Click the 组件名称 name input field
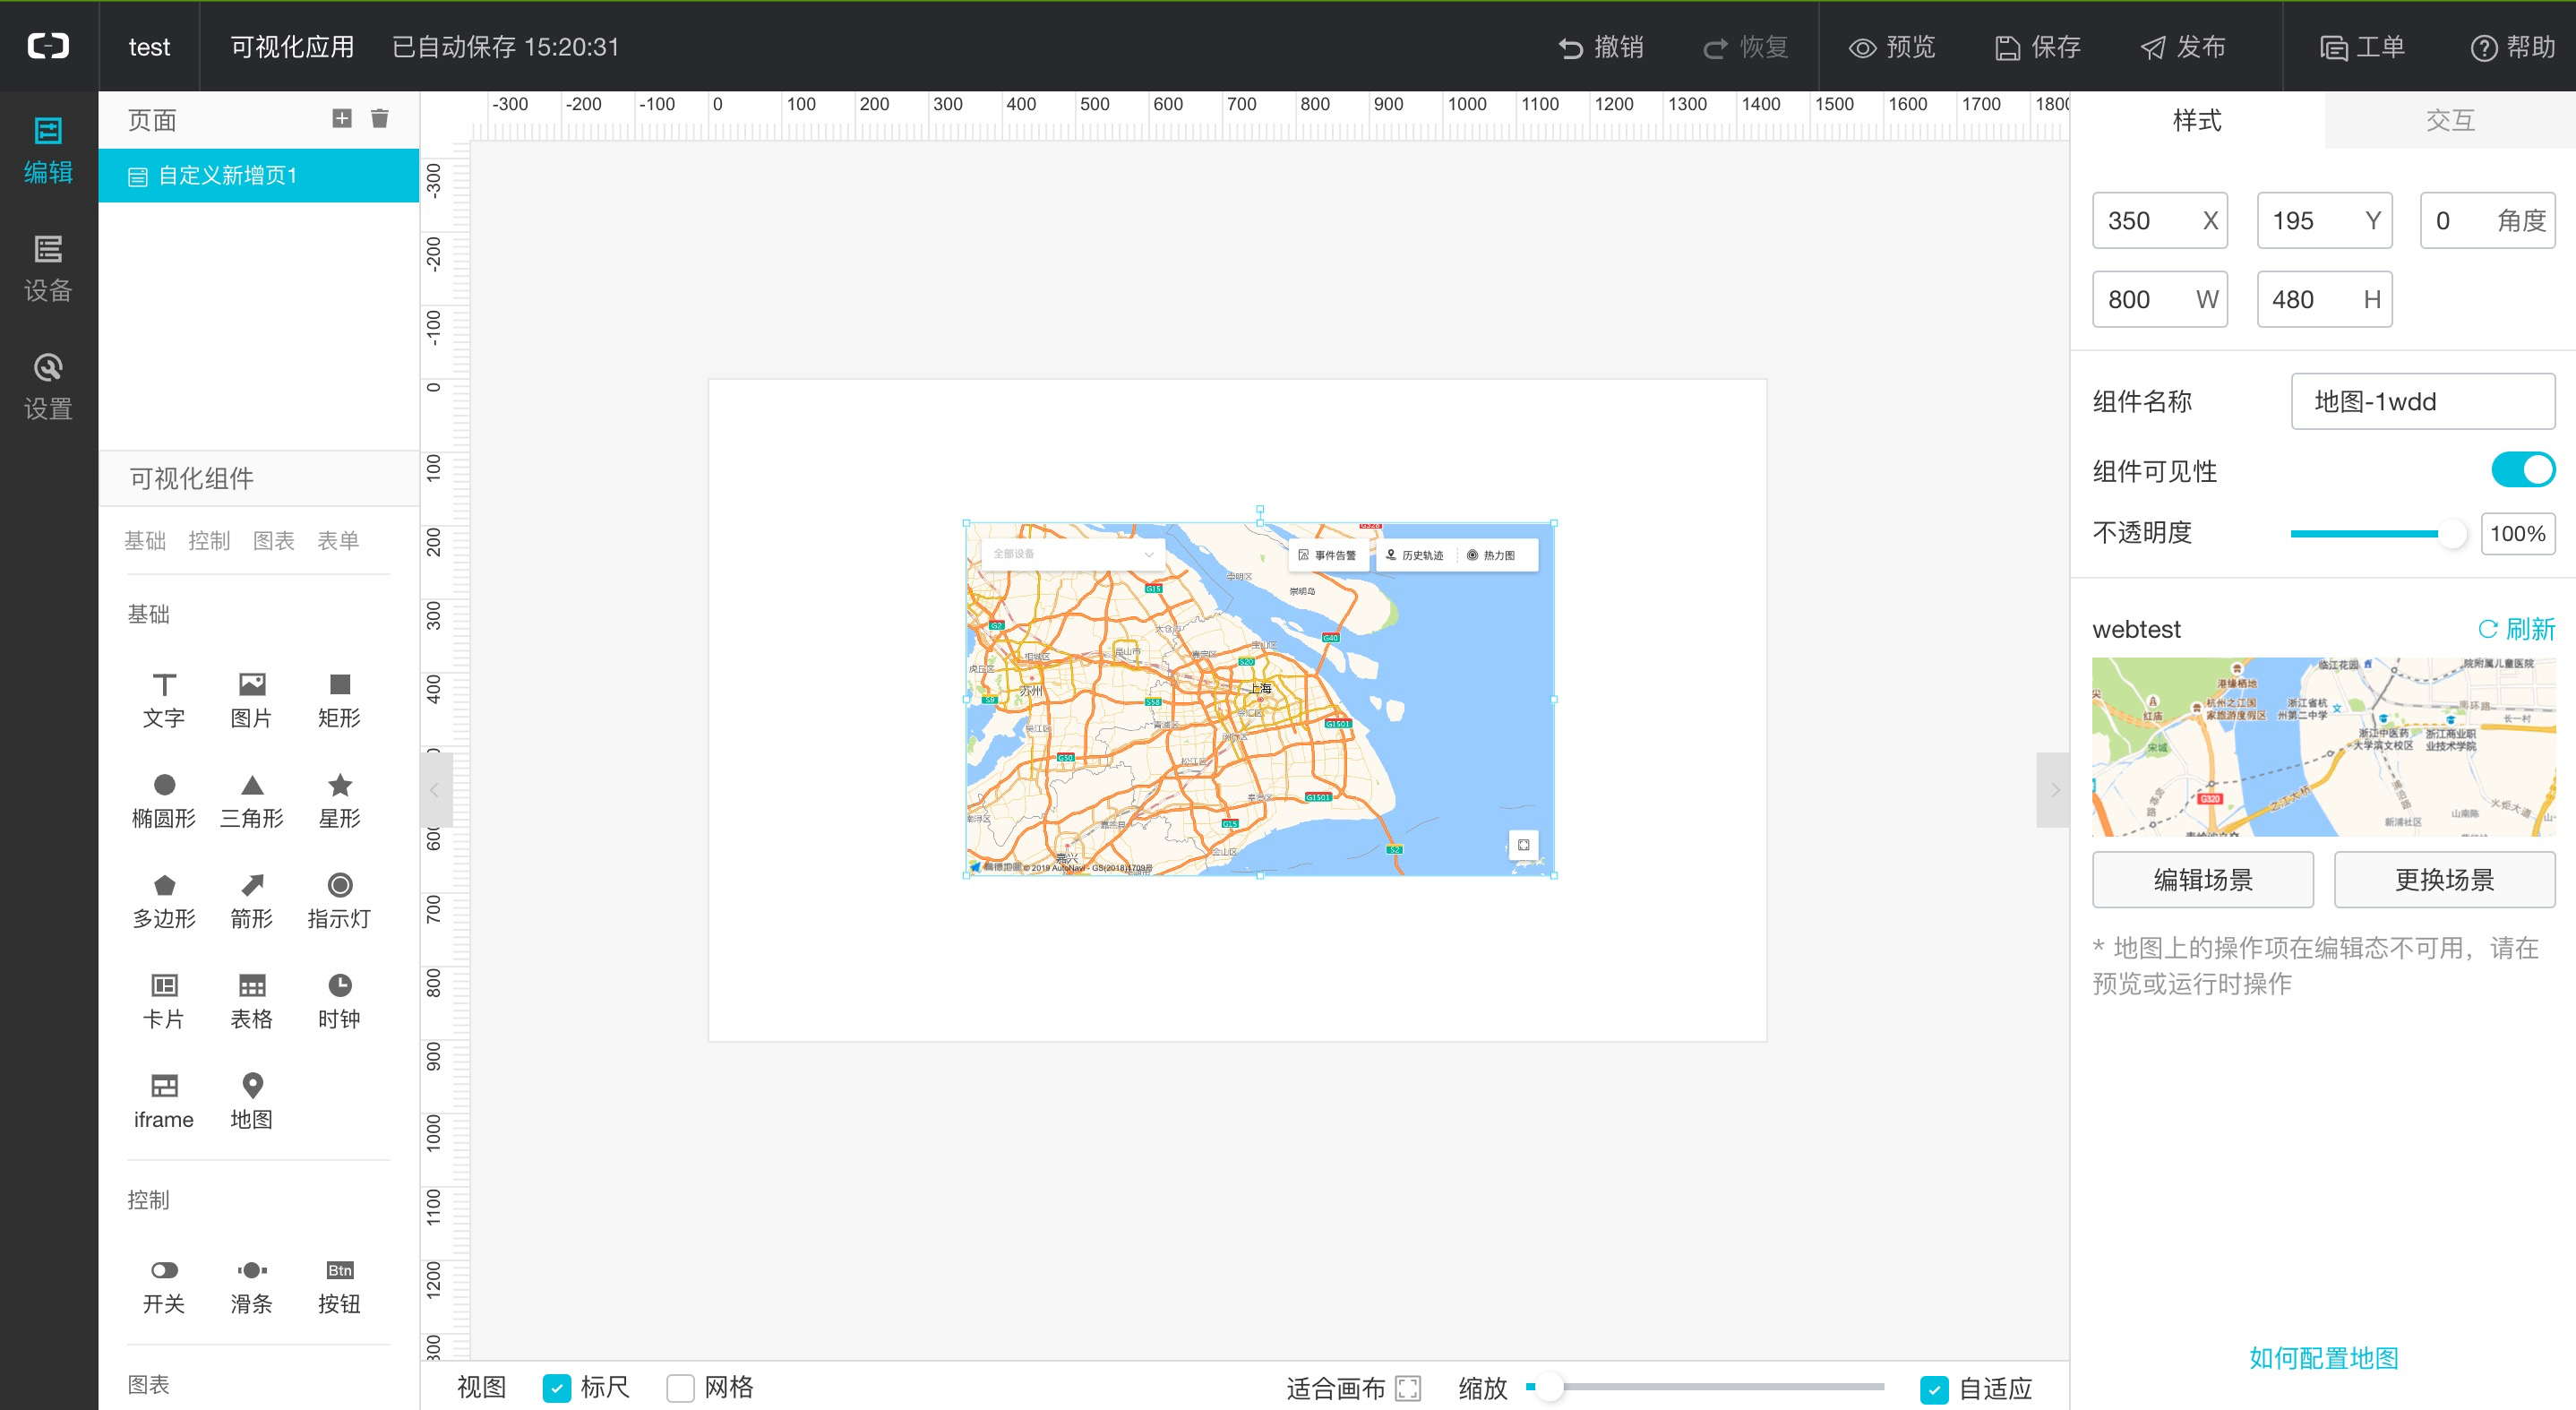Image resolution: width=2576 pixels, height=1410 pixels. click(2422, 401)
